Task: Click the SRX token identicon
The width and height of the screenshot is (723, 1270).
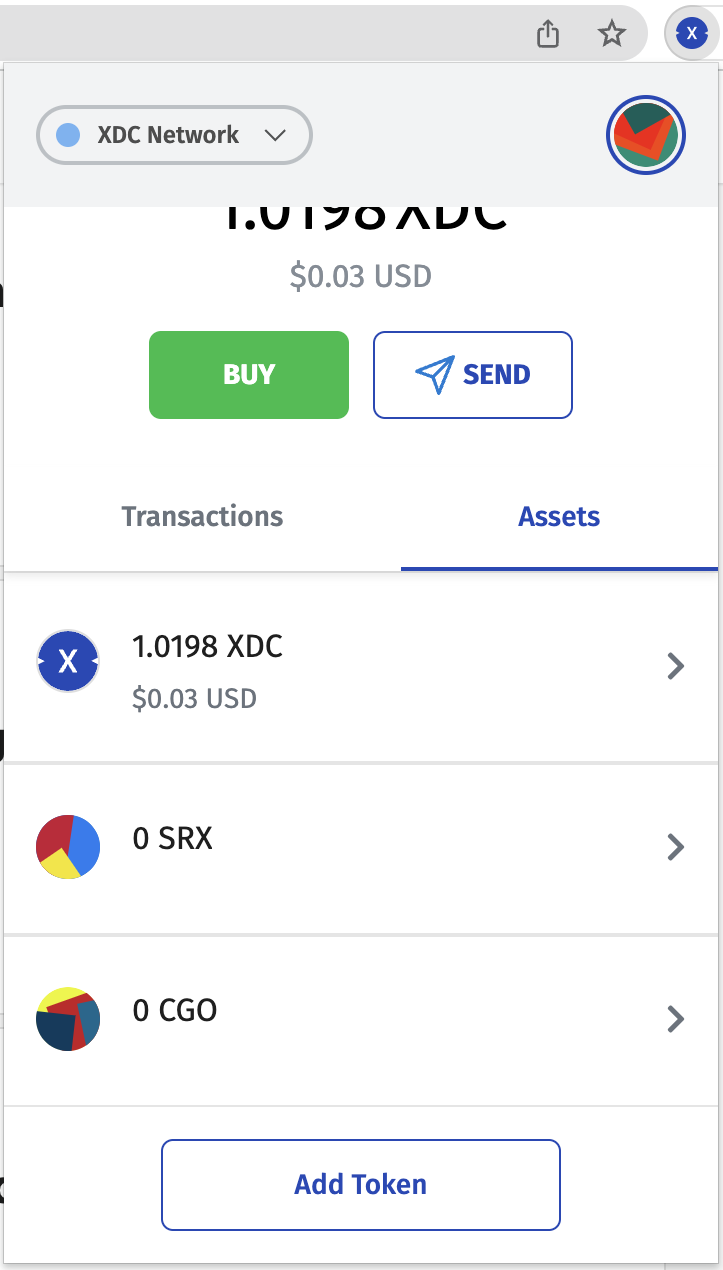Action: pyautogui.click(x=67, y=847)
